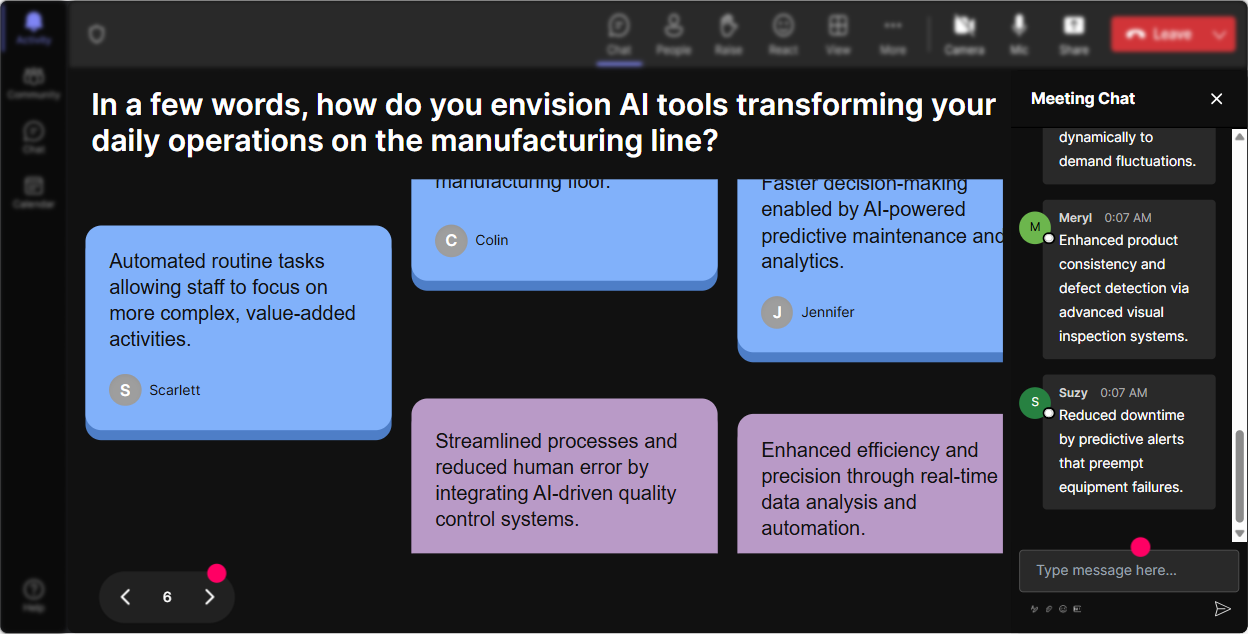Click the name Jennifer on the card

point(828,312)
